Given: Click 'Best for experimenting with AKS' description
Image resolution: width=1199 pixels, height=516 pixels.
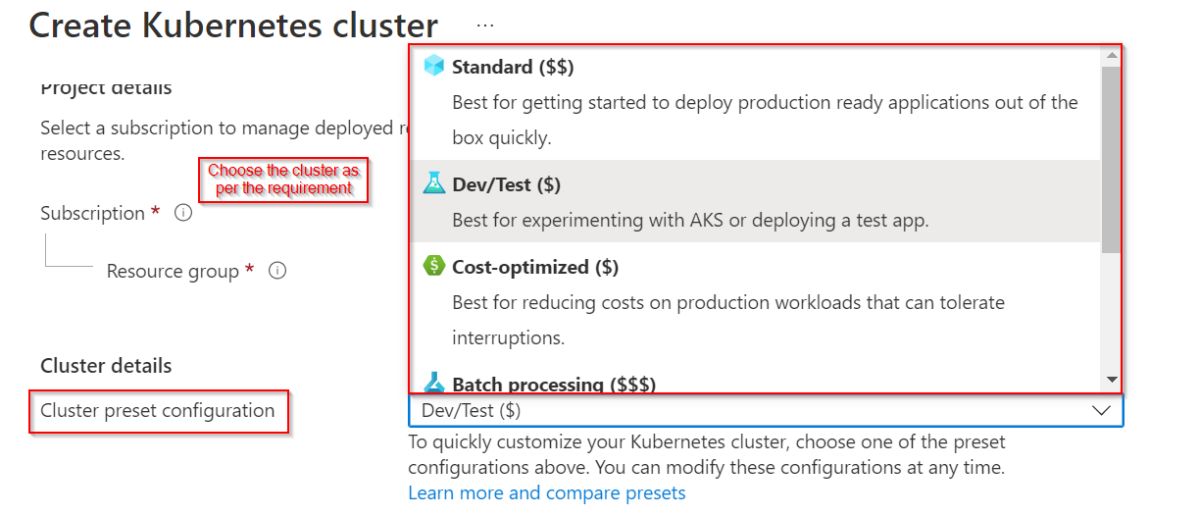Looking at the screenshot, I should coord(690,220).
